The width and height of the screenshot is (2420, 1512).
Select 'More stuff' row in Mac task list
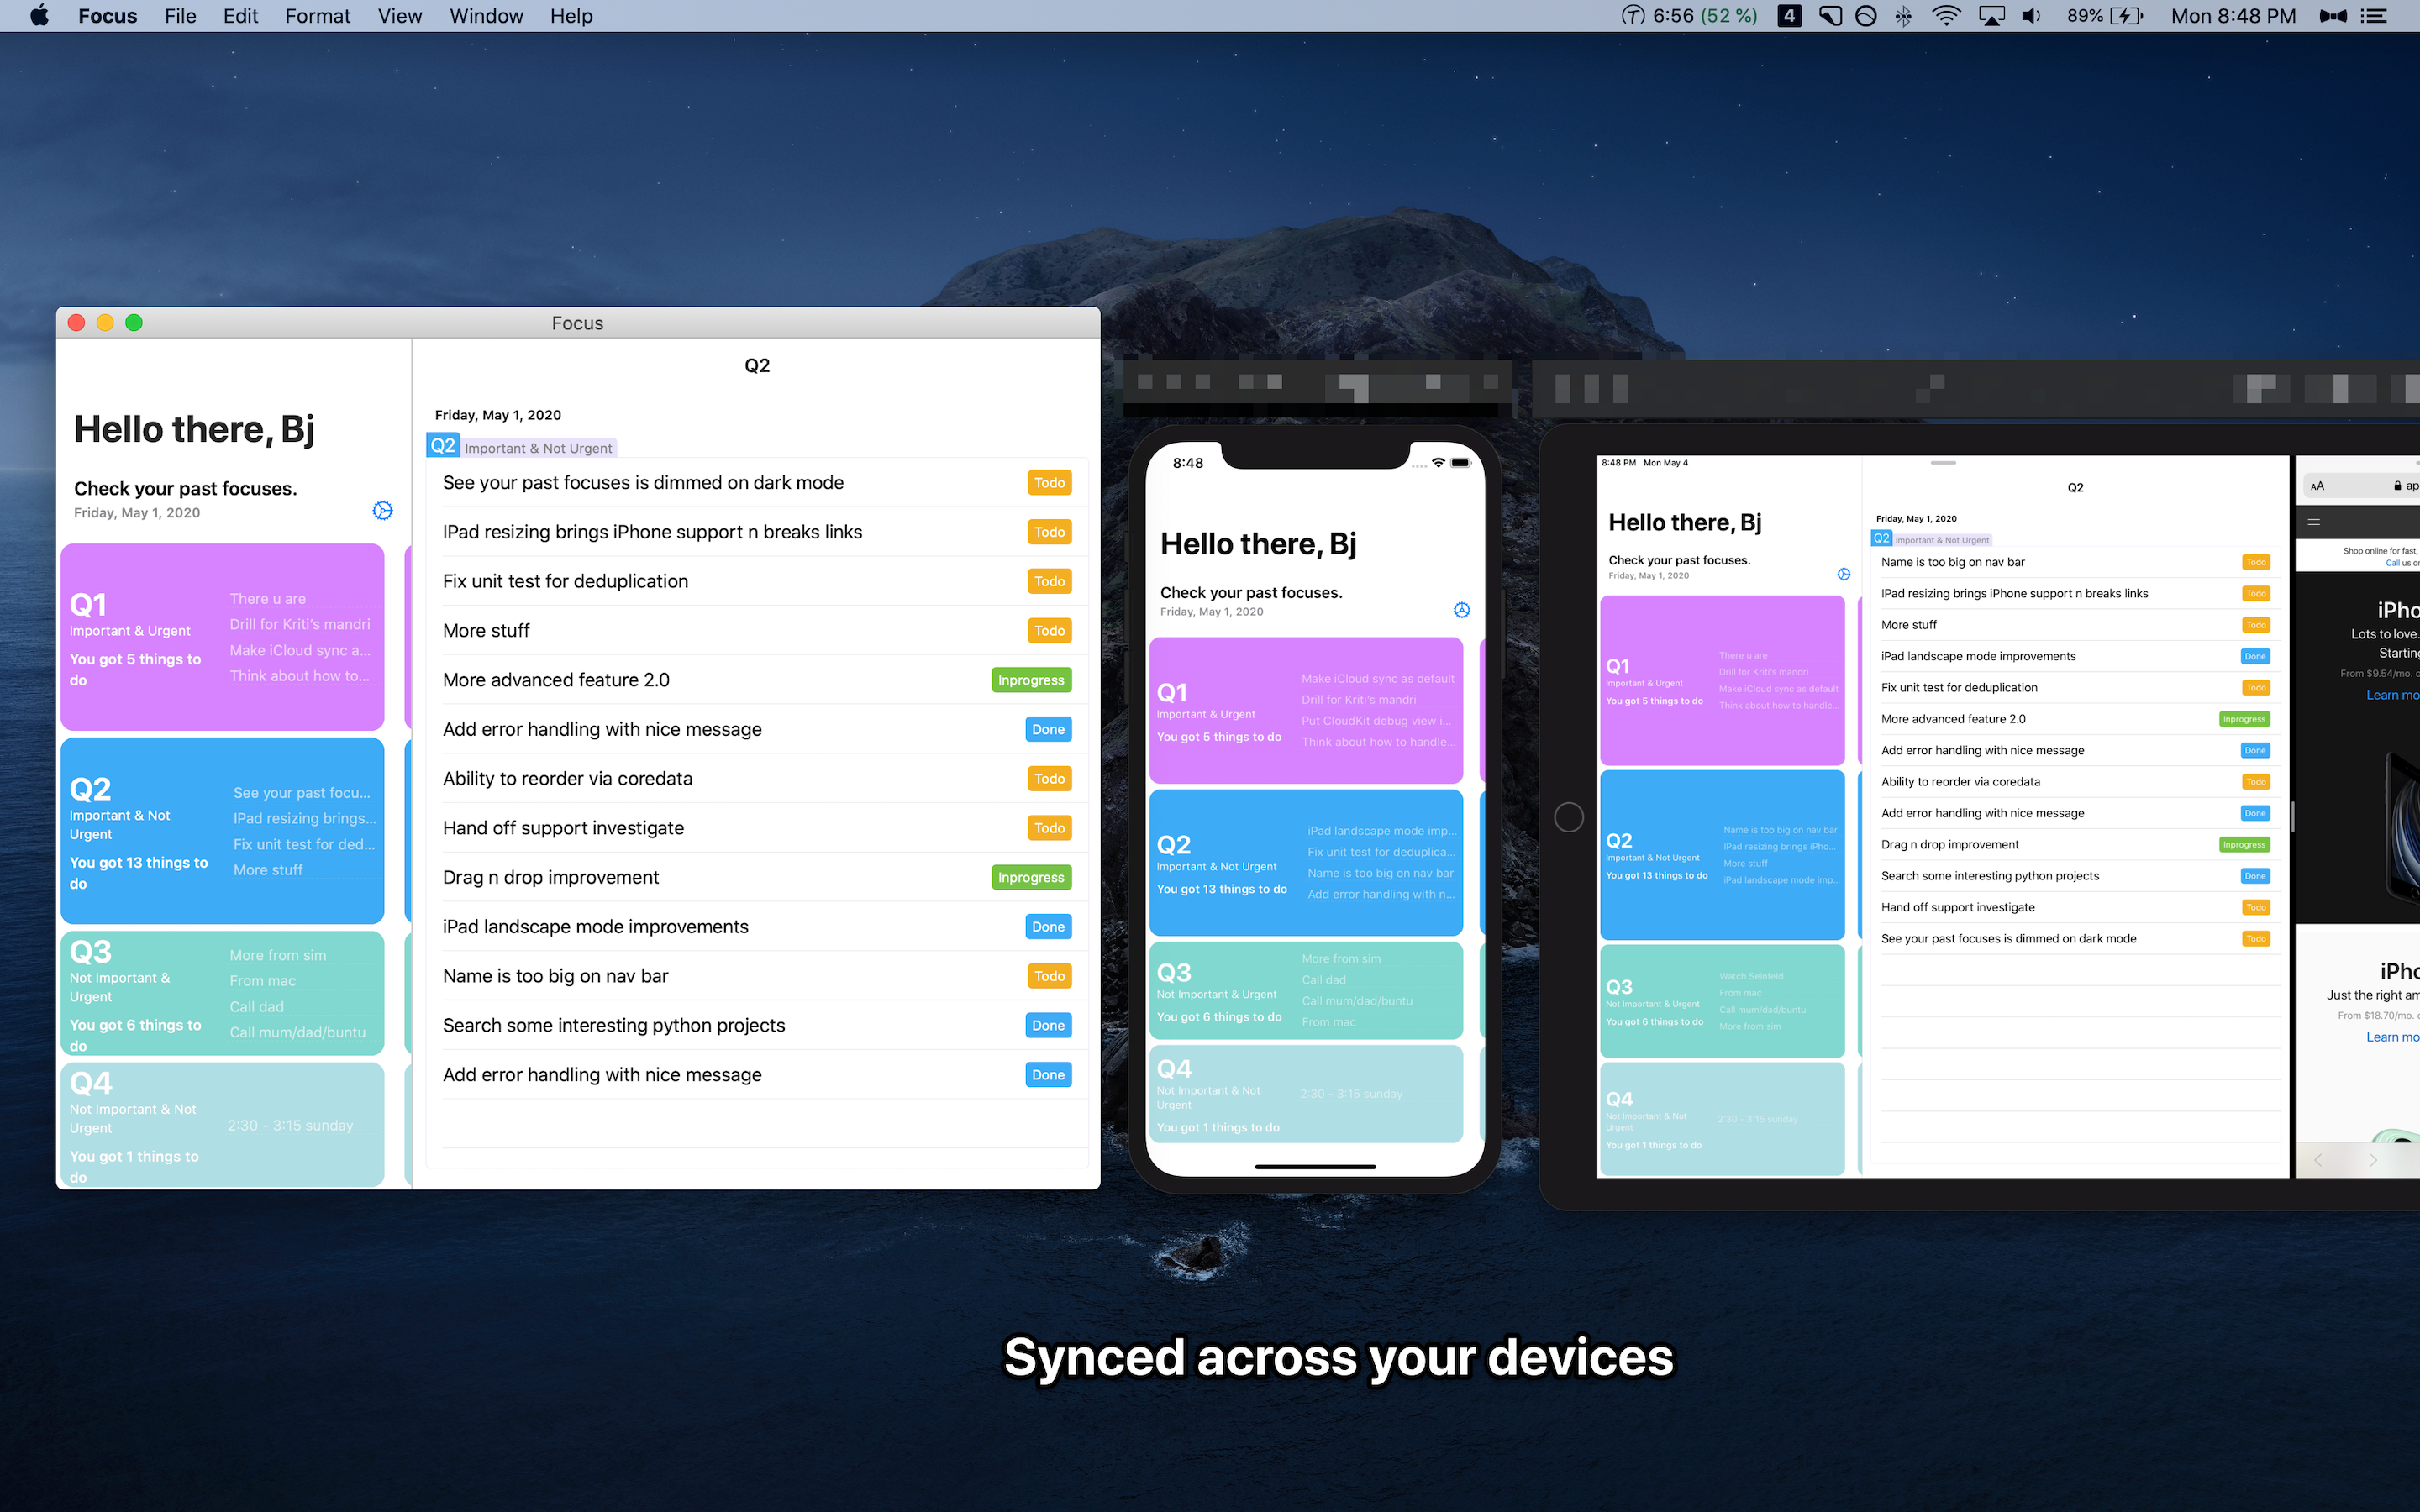click(x=757, y=631)
